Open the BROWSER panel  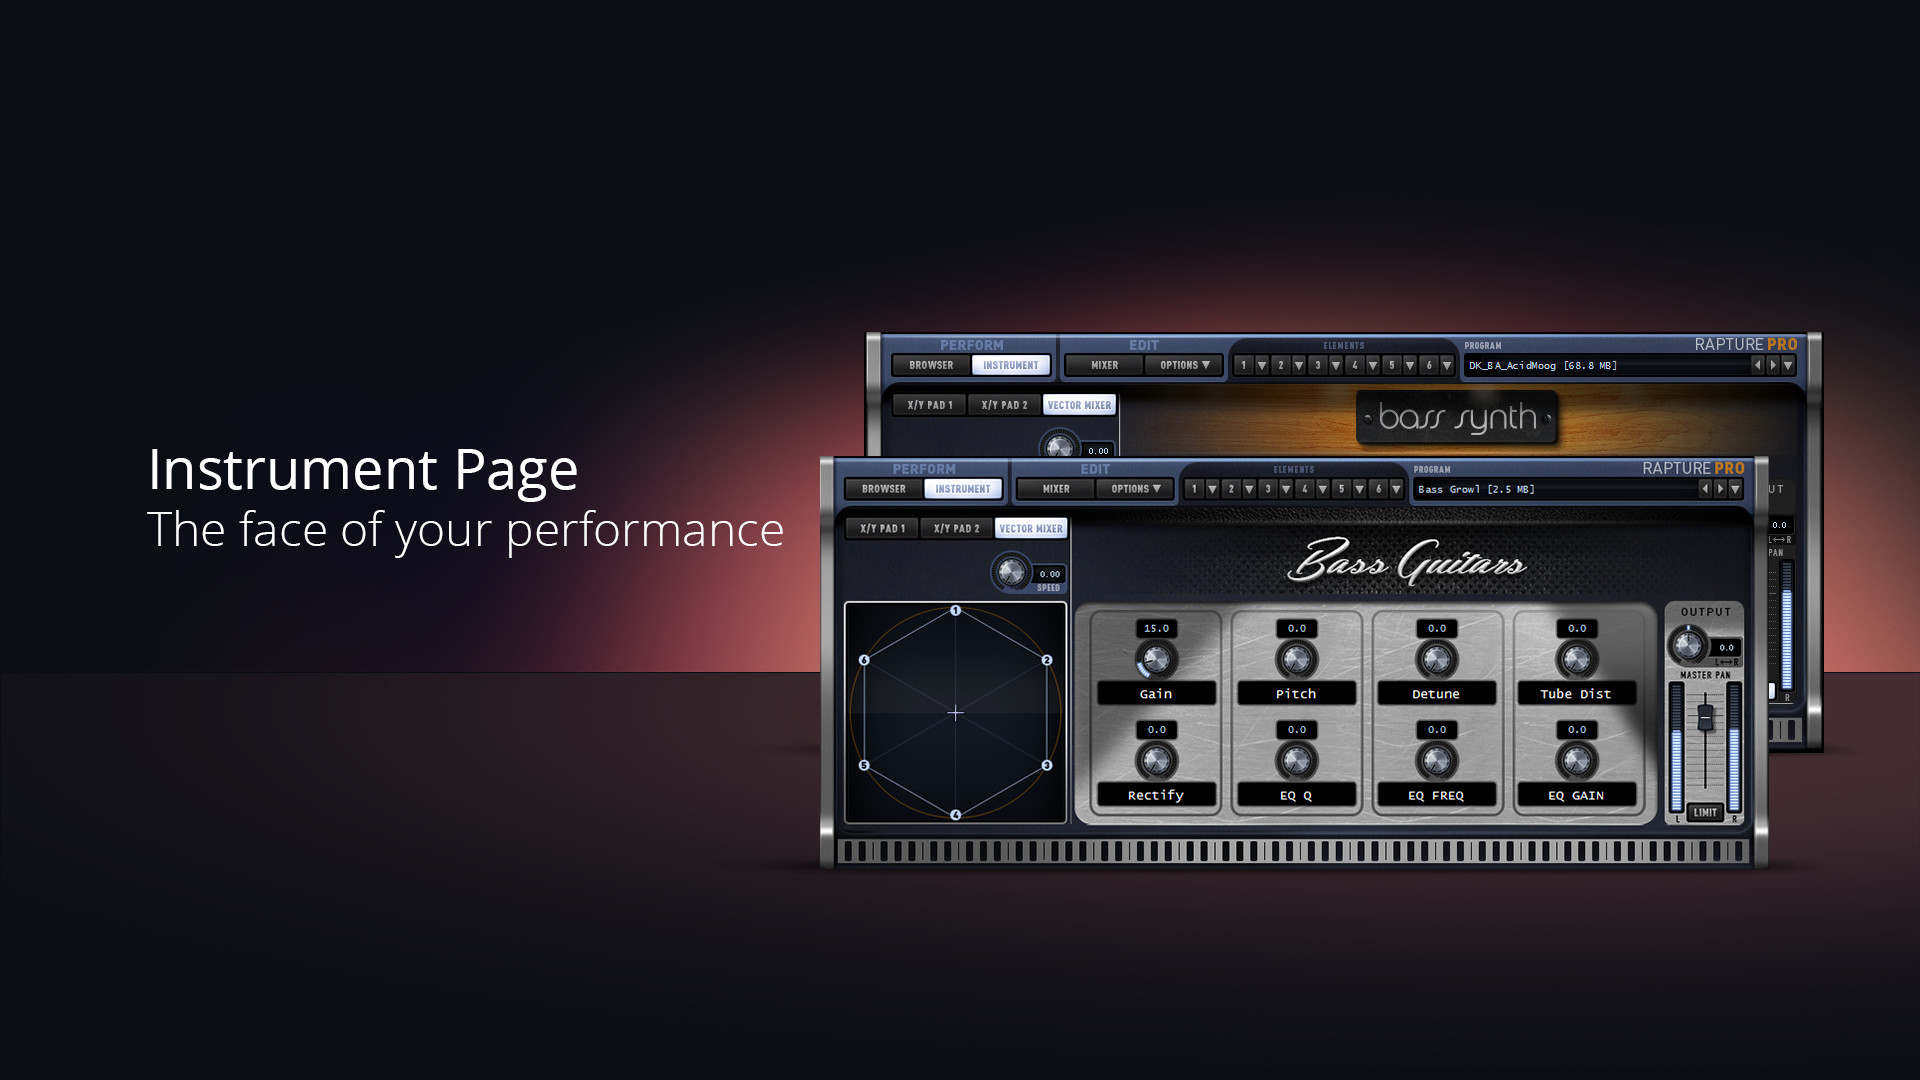tap(884, 488)
